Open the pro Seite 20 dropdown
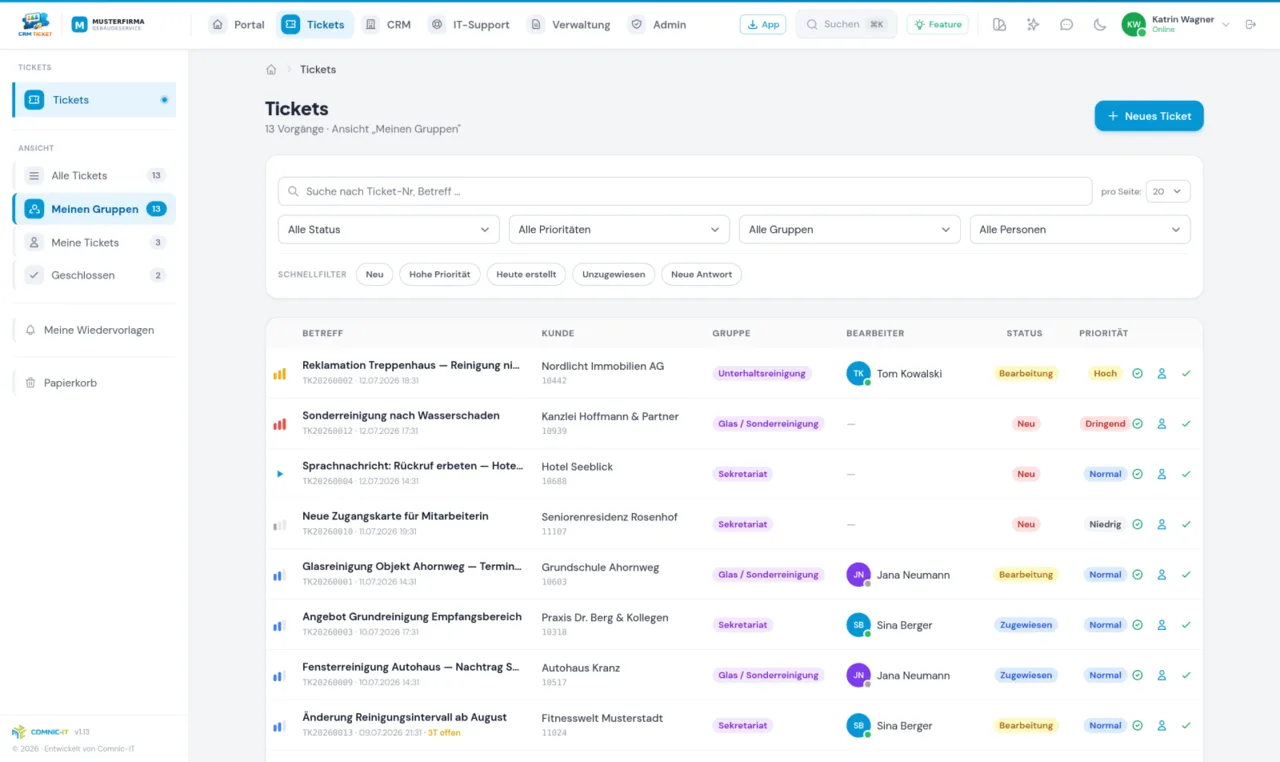Screen dimensions: 1280x762 [x=1168, y=191]
